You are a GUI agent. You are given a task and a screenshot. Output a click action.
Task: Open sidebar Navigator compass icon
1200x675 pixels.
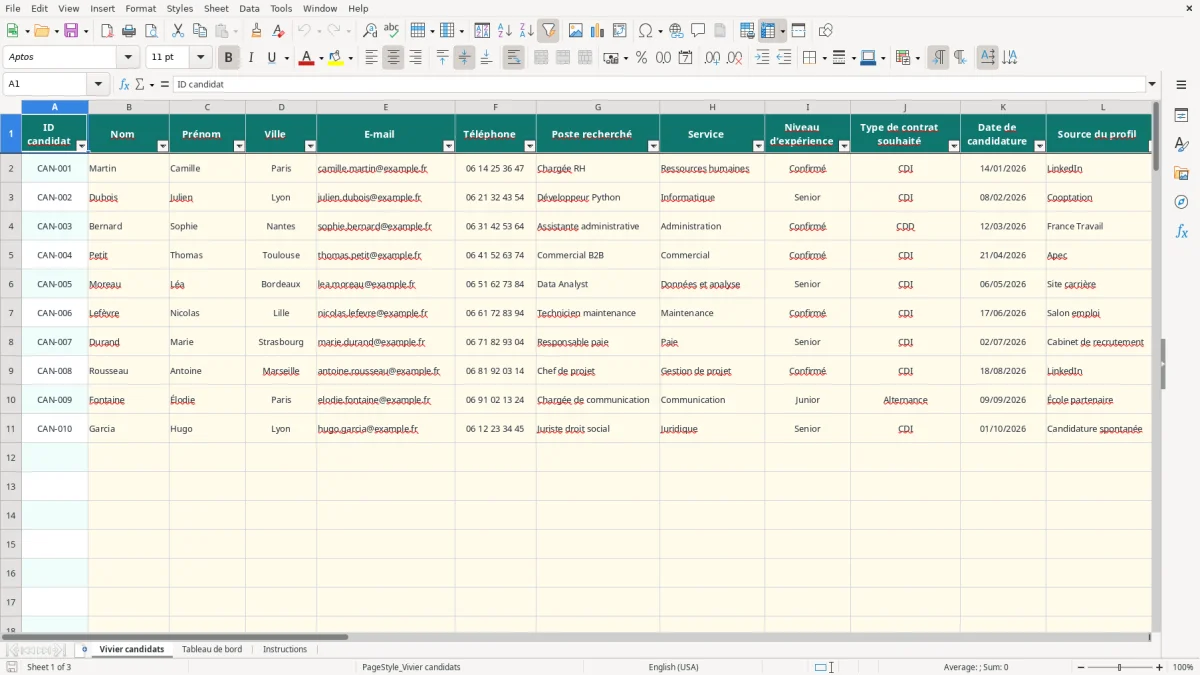(x=1181, y=203)
